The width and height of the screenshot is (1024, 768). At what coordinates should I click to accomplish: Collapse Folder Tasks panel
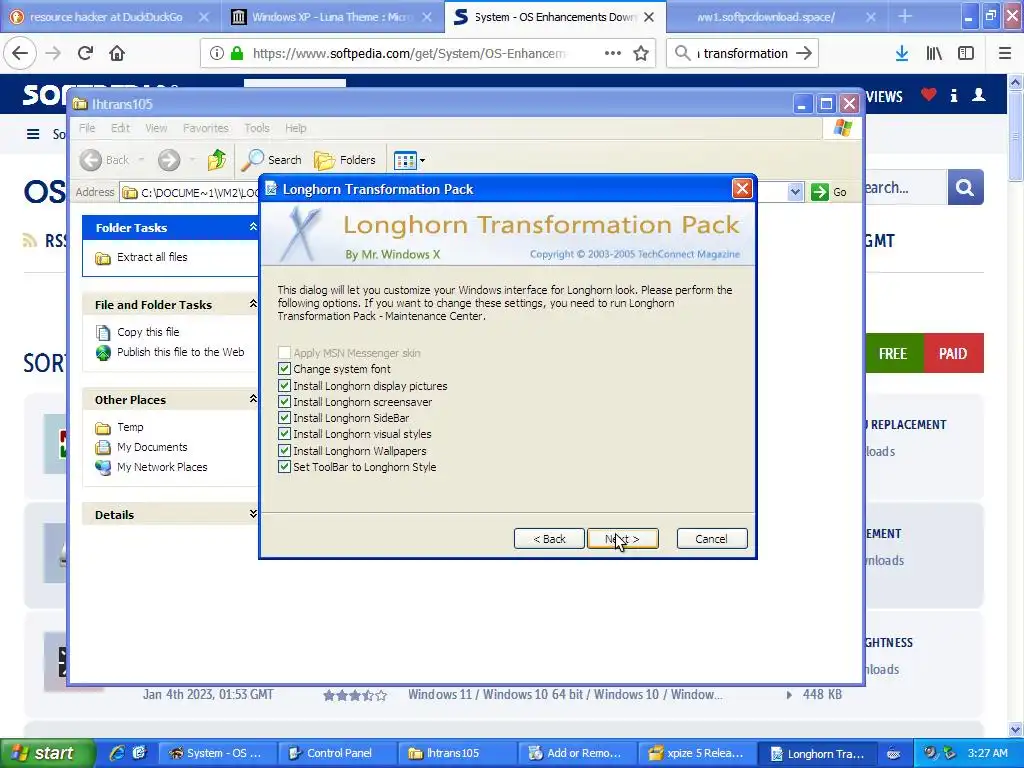pyautogui.click(x=253, y=227)
